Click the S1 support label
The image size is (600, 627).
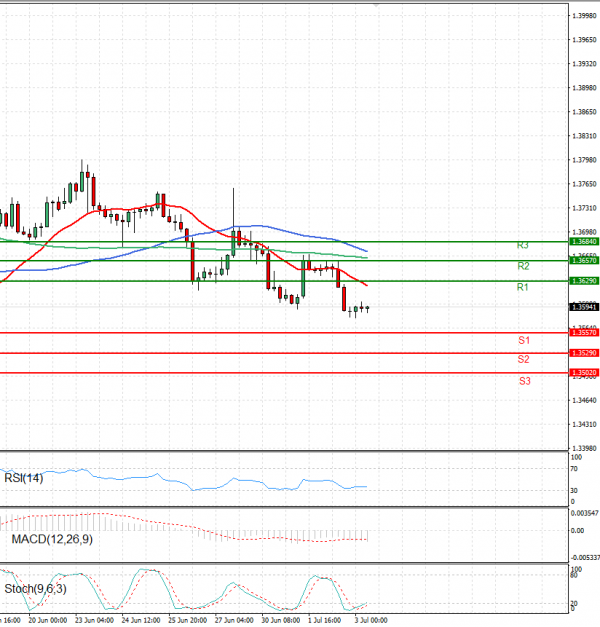pyautogui.click(x=524, y=340)
